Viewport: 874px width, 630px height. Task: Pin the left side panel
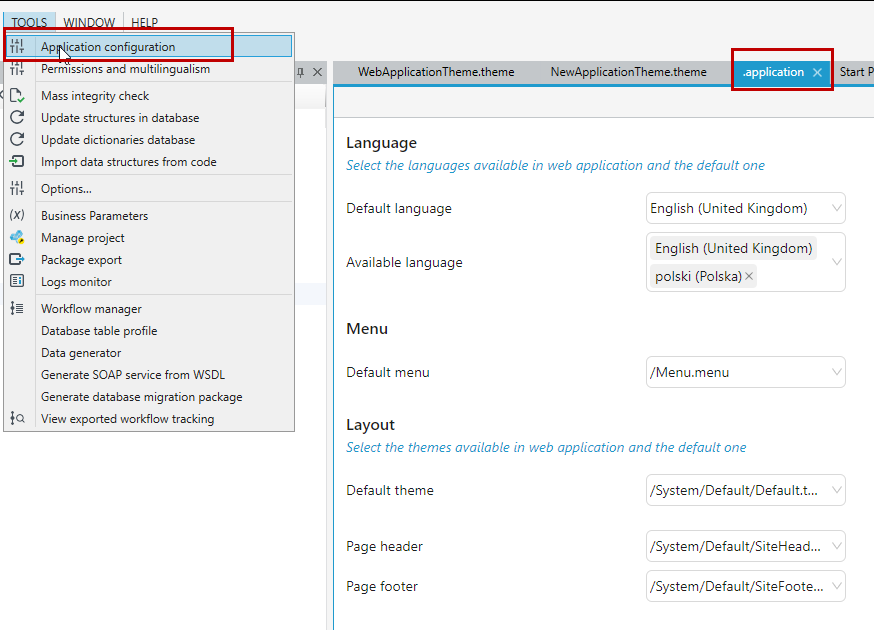[300, 72]
